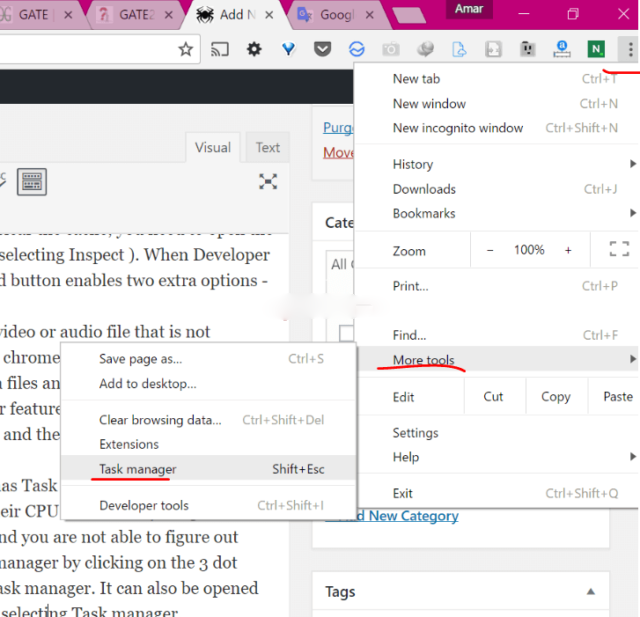Increase zoom with the plus button

click(568, 250)
